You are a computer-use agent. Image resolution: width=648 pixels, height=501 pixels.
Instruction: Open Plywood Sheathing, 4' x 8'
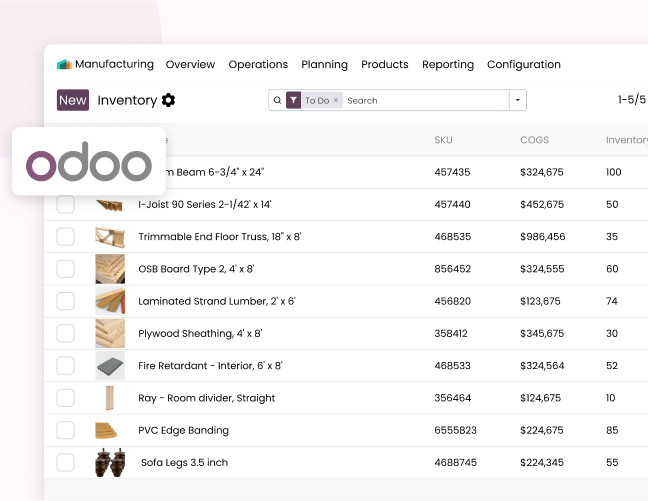pos(200,333)
